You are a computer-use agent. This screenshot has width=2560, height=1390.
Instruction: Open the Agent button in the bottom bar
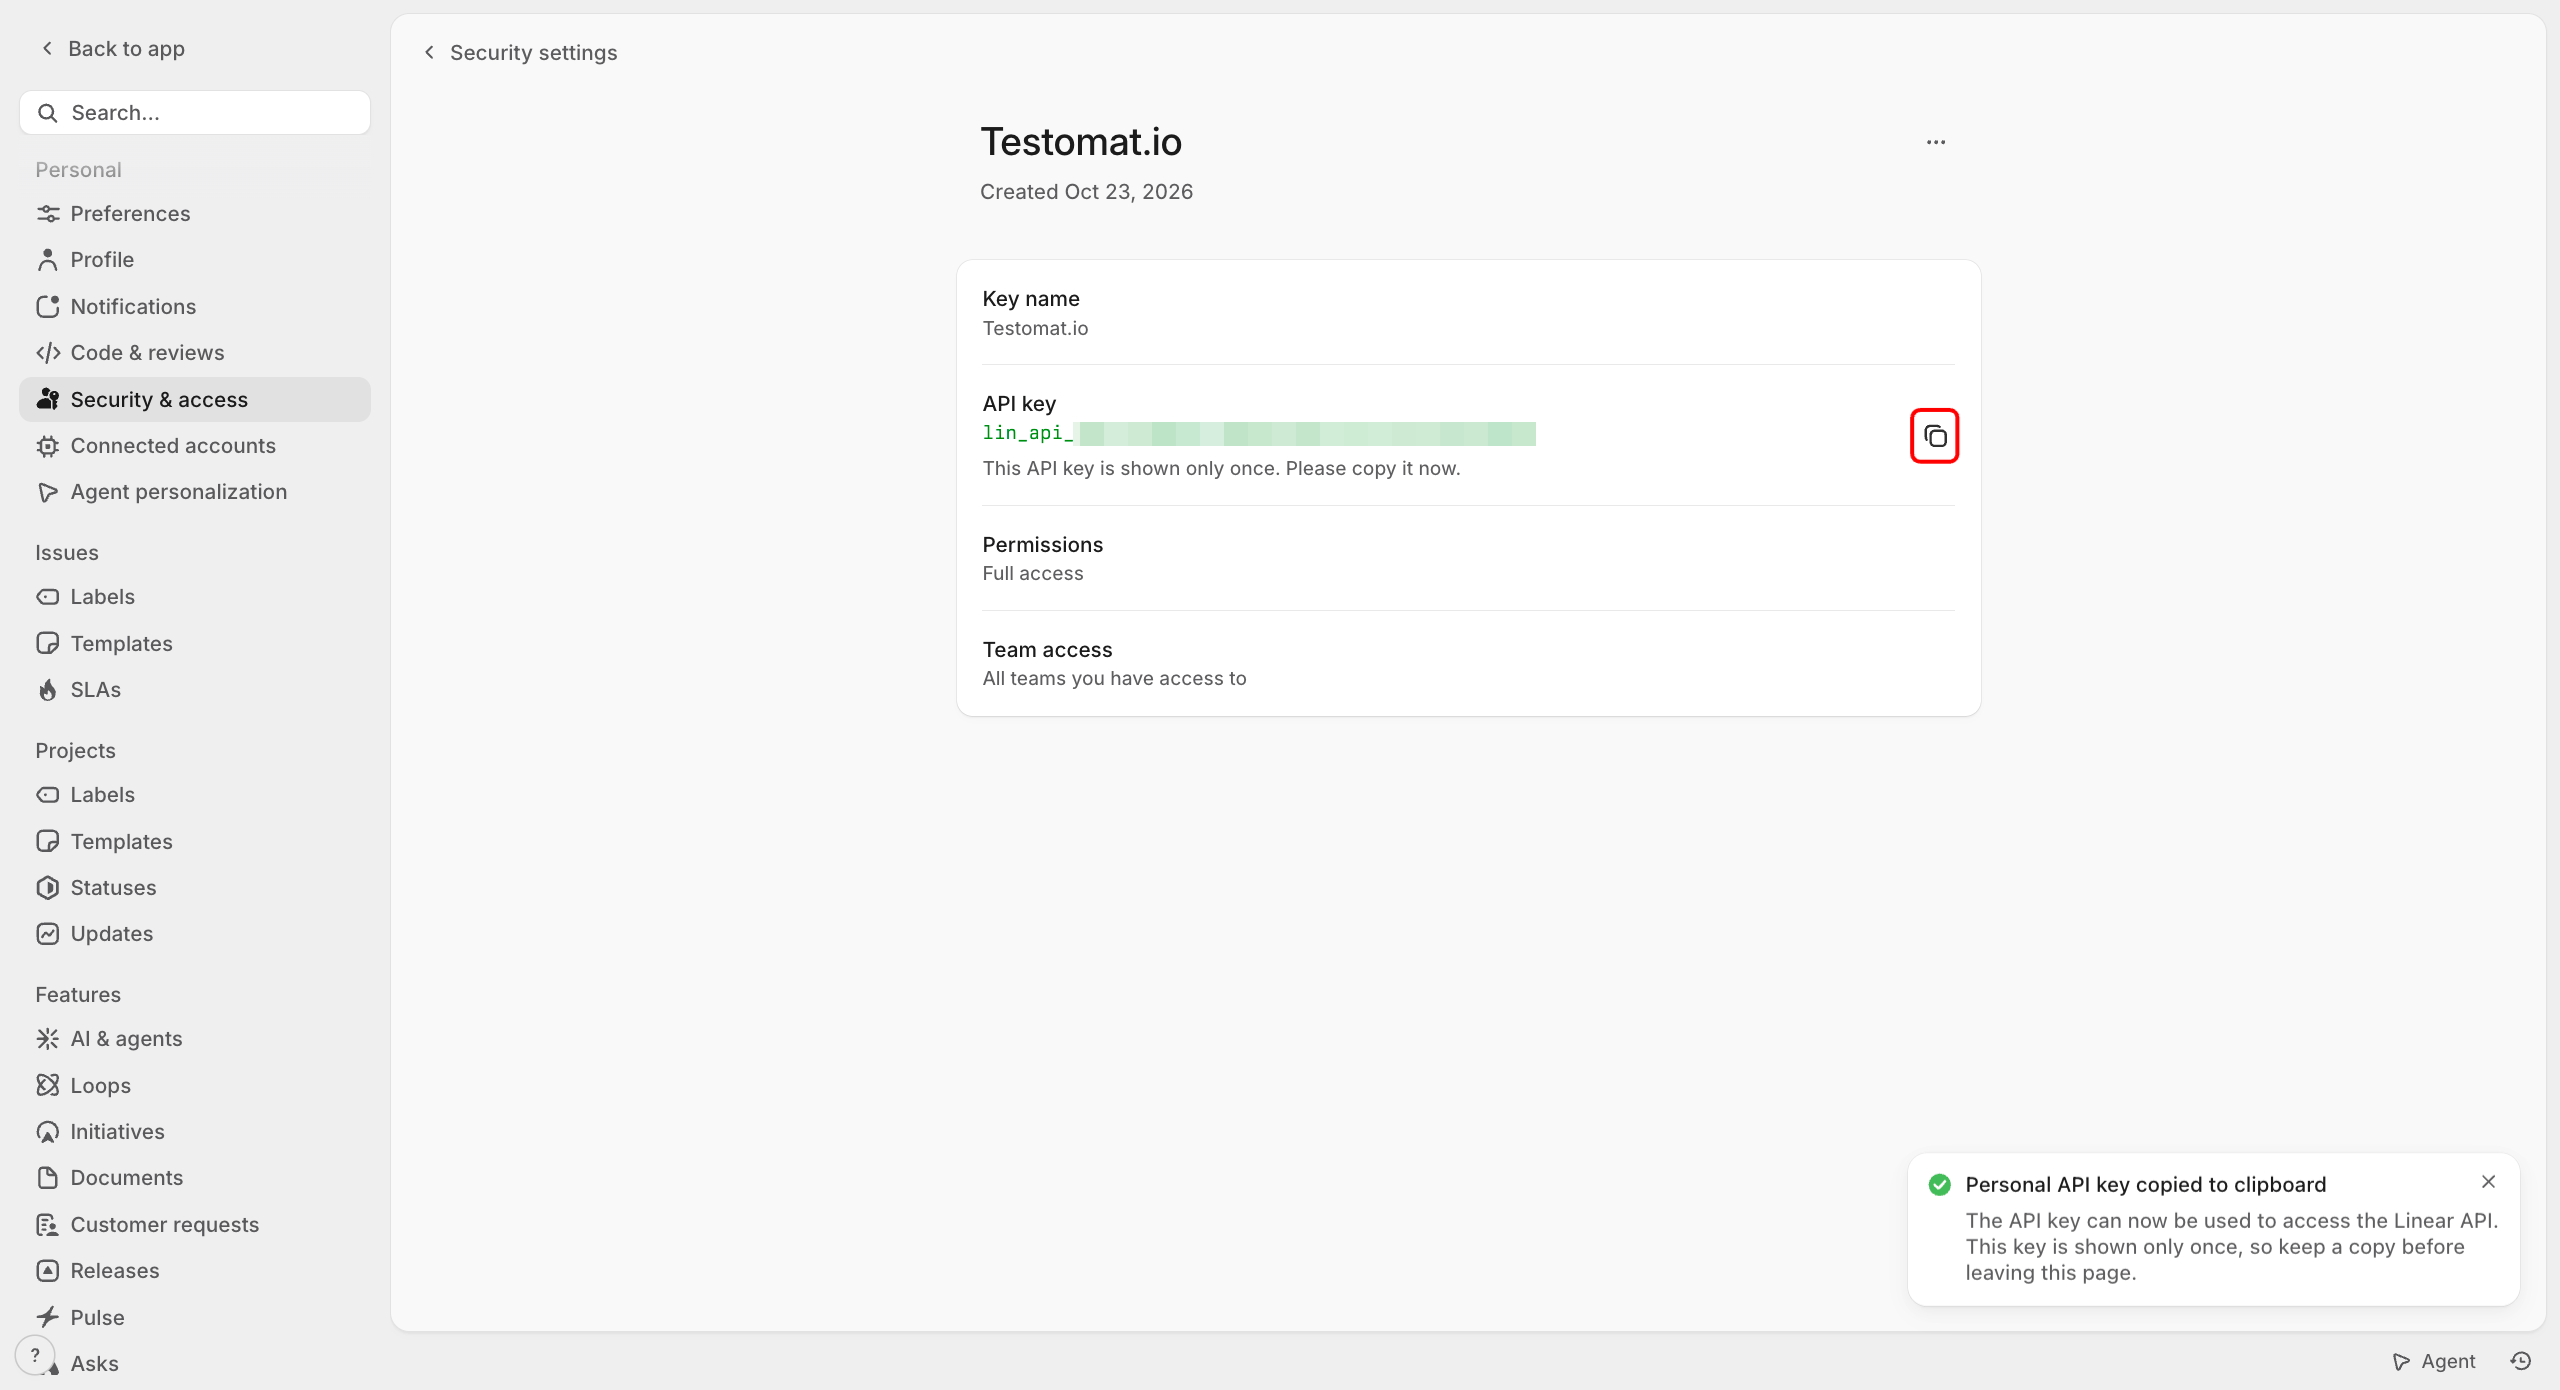pyautogui.click(x=2433, y=1361)
